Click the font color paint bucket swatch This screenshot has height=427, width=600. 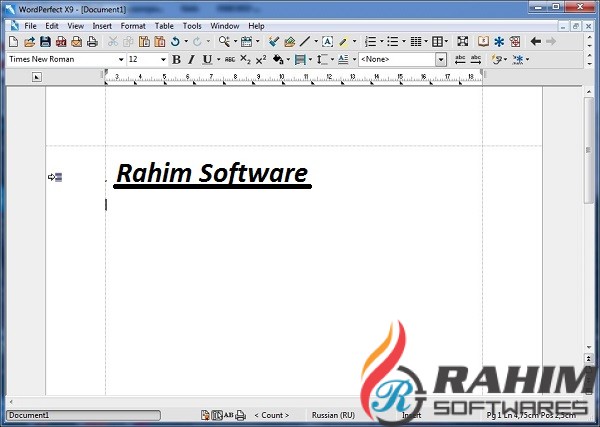(x=278, y=59)
